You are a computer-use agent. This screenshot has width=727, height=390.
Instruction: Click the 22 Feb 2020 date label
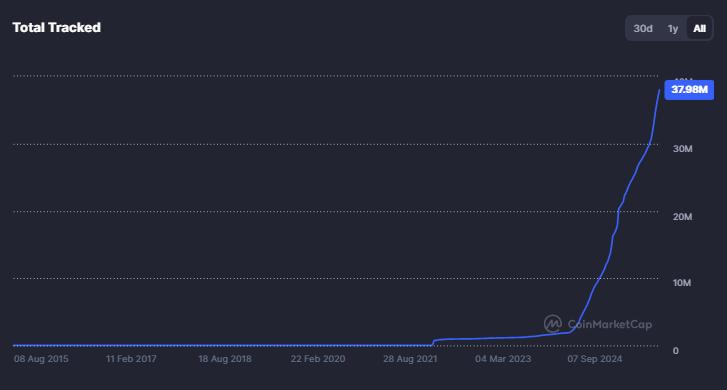(318, 359)
